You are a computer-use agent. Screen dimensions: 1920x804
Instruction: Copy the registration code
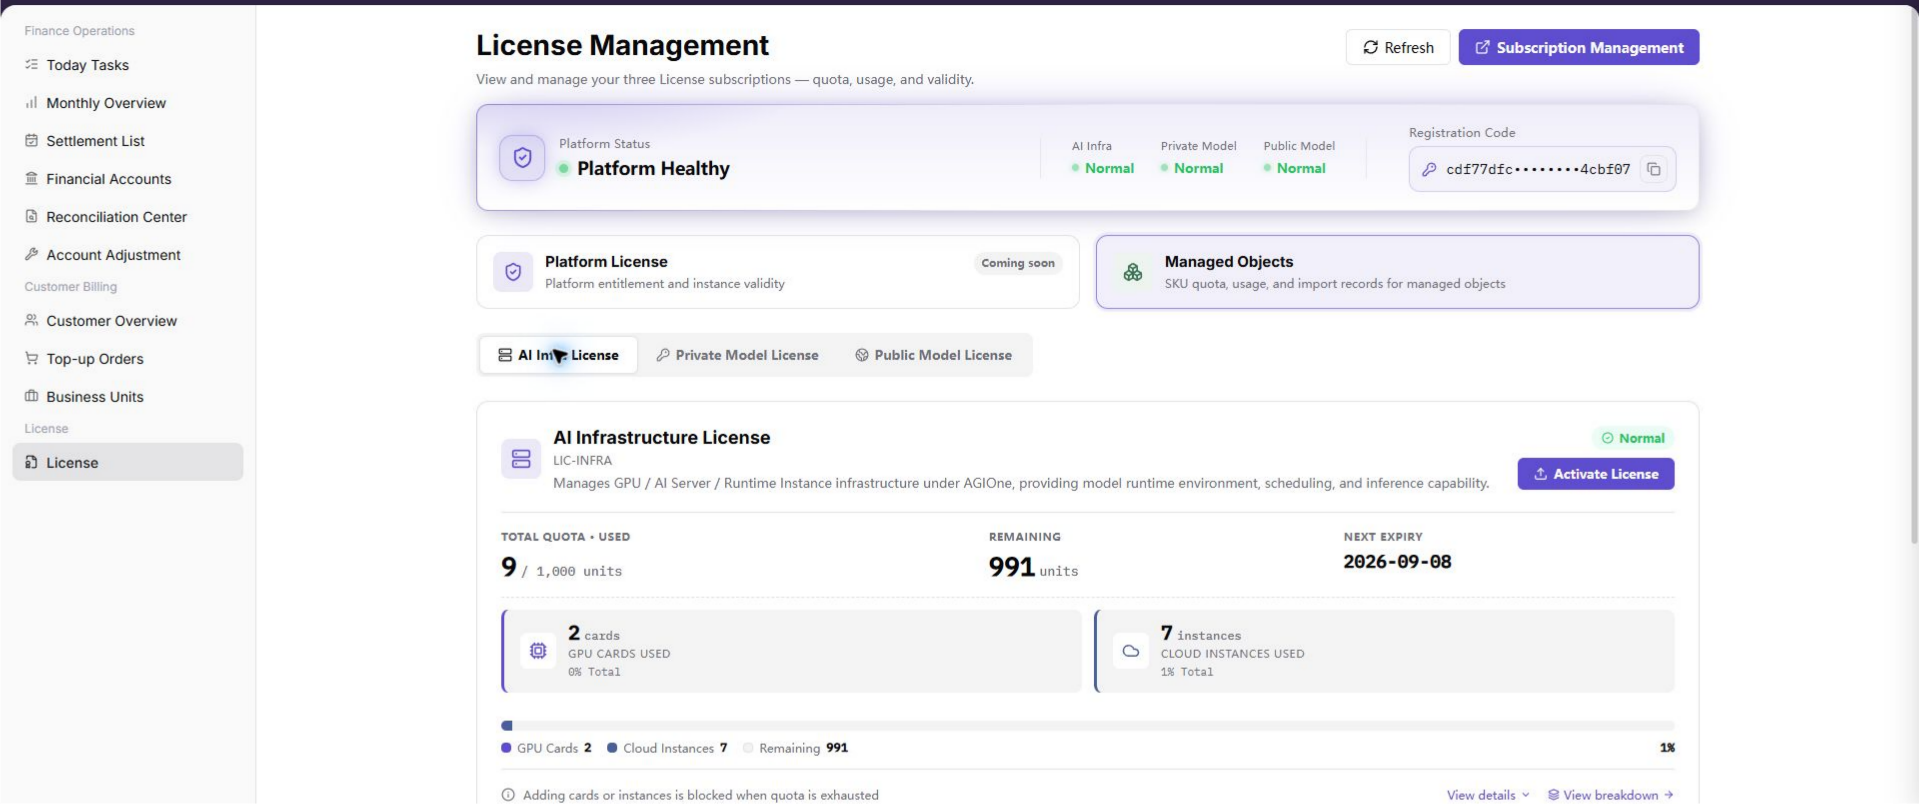(1654, 169)
